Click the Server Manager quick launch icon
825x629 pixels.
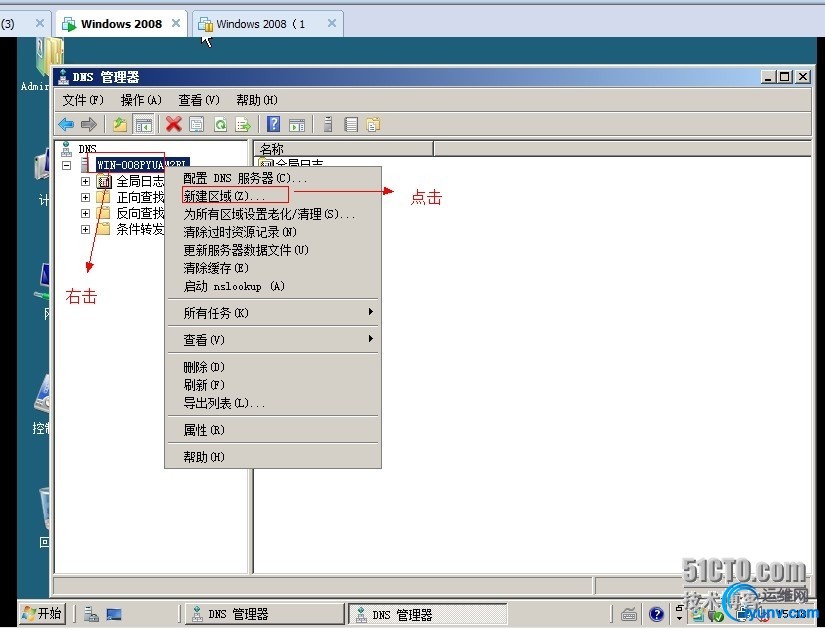point(92,614)
